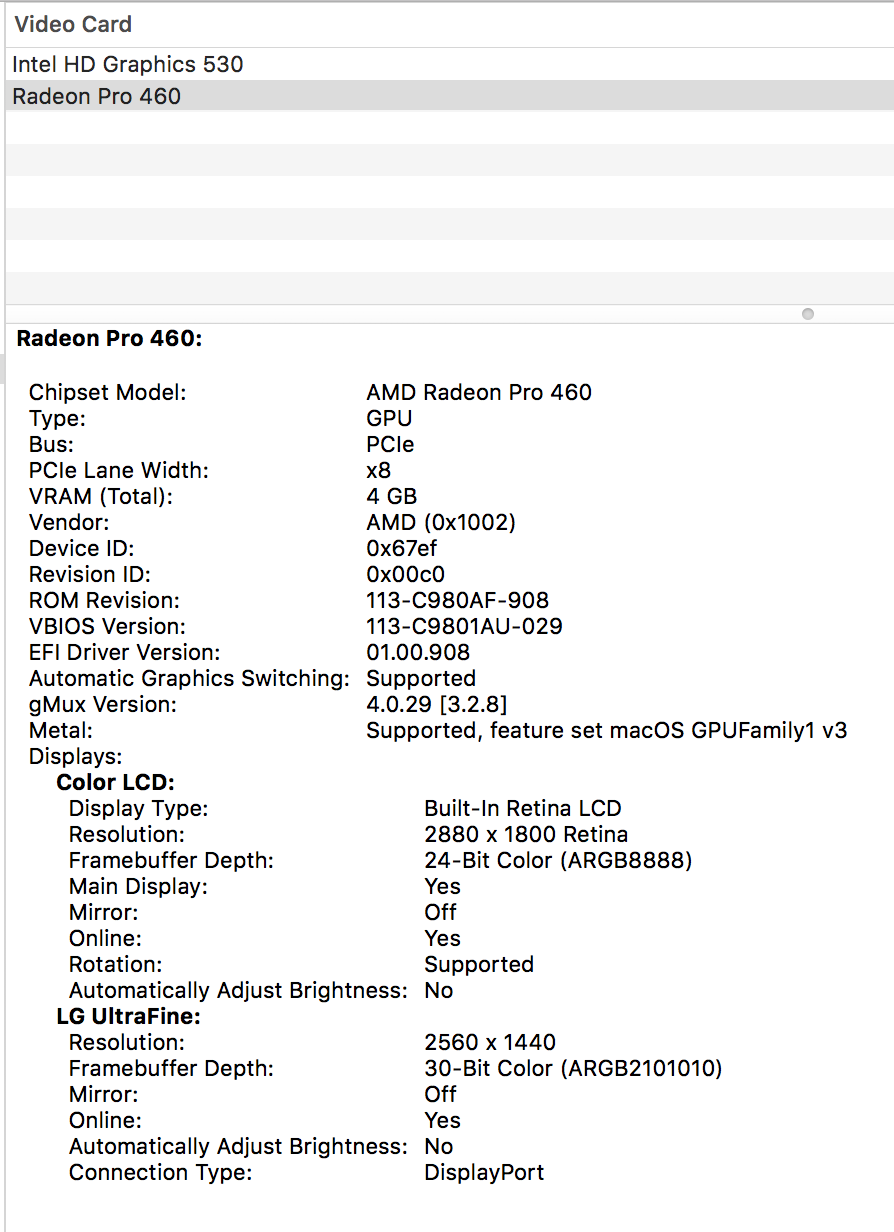The width and height of the screenshot is (894, 1232).
Task: Click the 2560 x 1440 resolution value
Action: 490,1042
